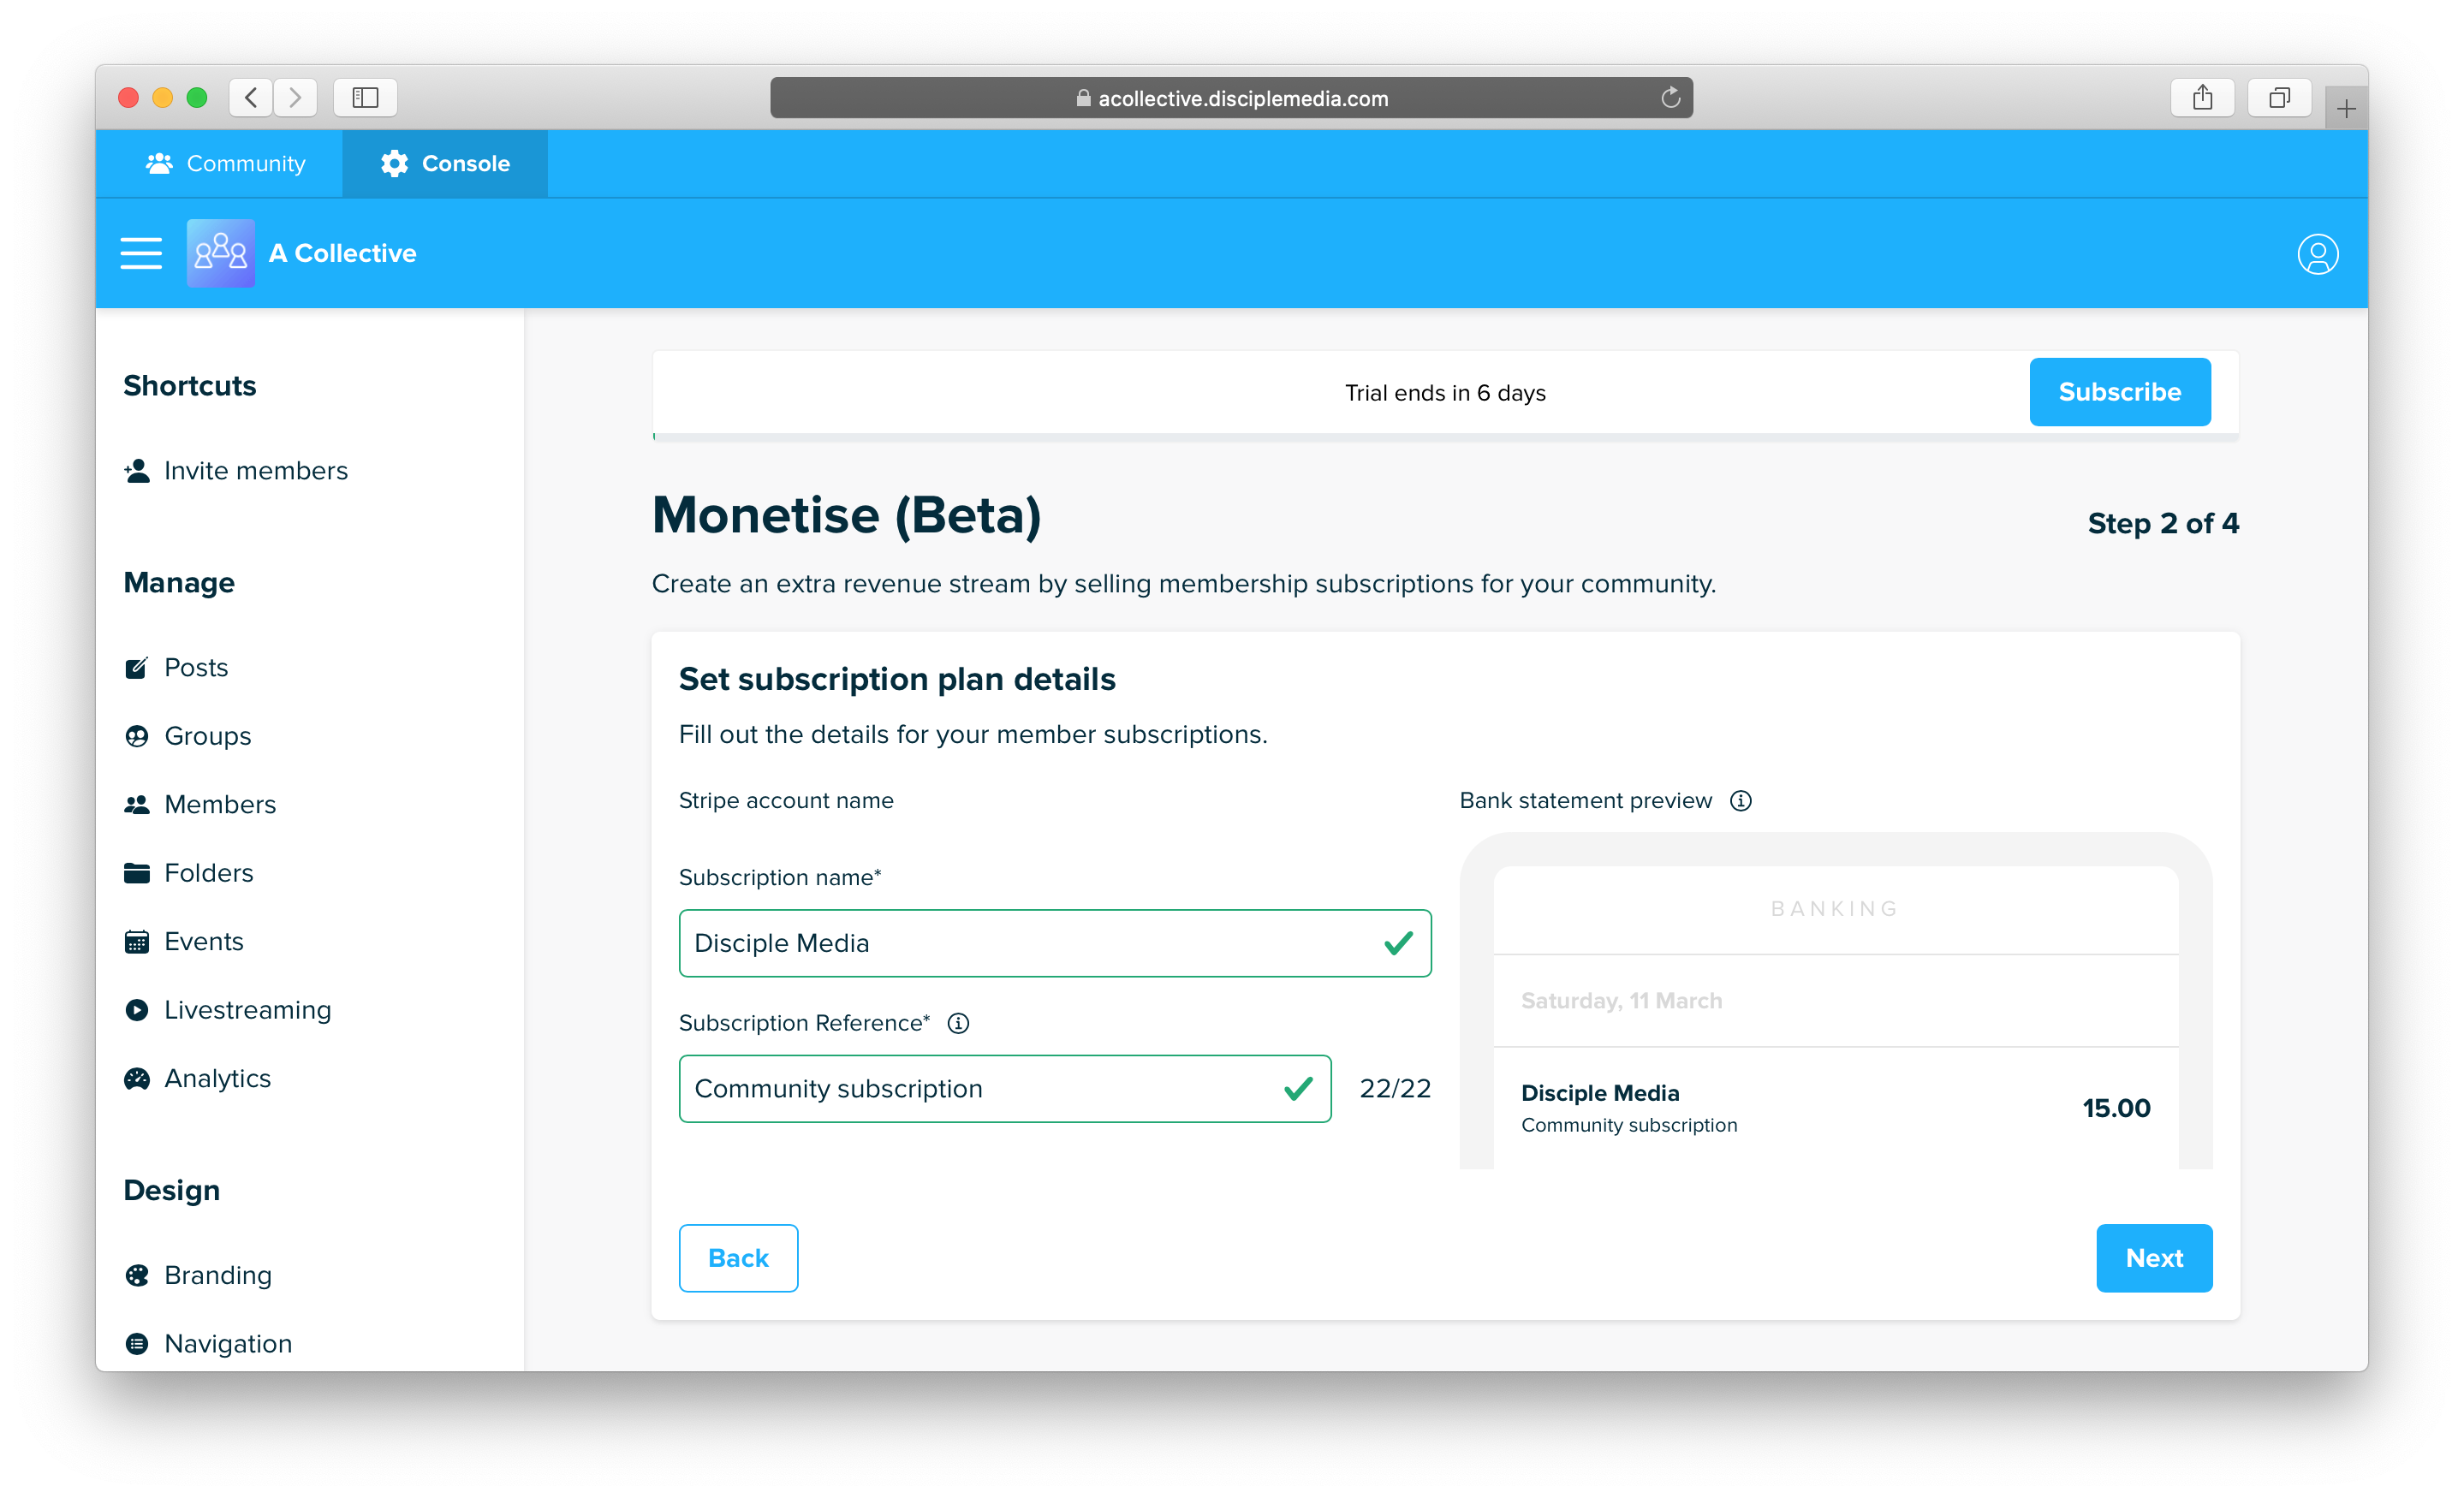Click the Analytics gauge icon
This screenshot has width=2464, height=1498.
click(x=137, y=1078)
